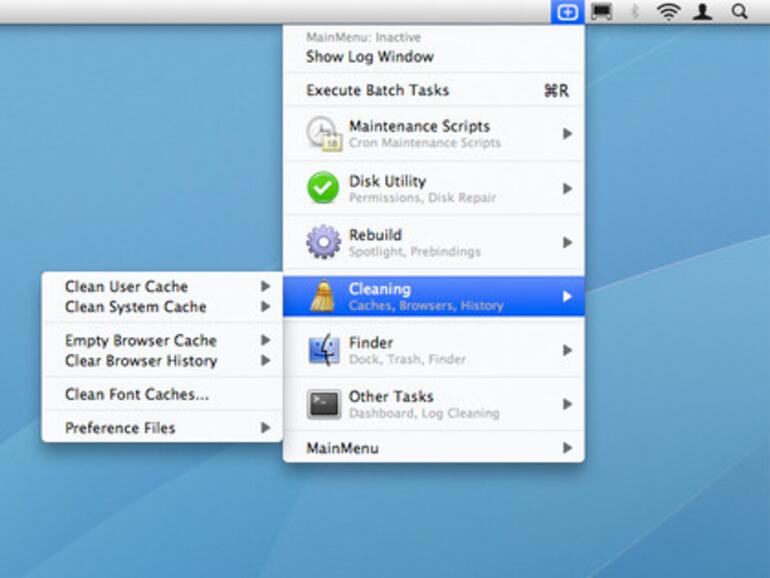The width and height of the screenshot is (770, 578).
Task: Click the display monitor icon in menu bar
Action: 602,12
